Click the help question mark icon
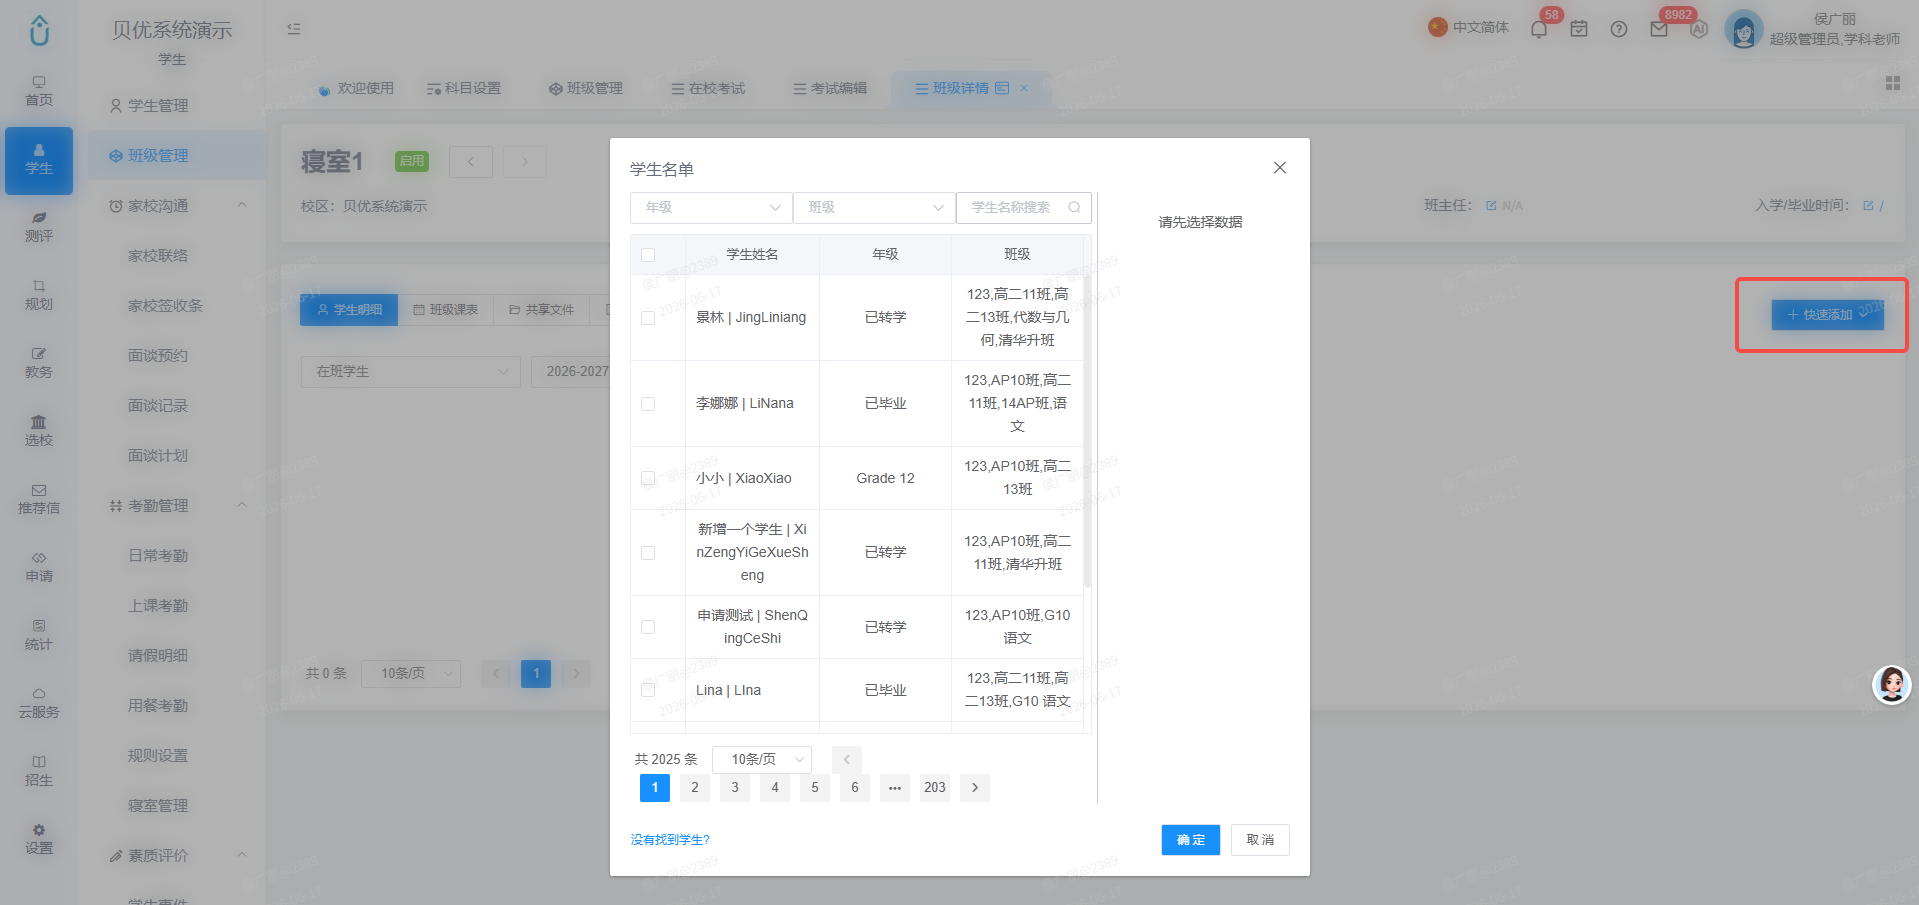This screenshot has width=1919, height=905. pyautogui.click(x=1619, y=29)
